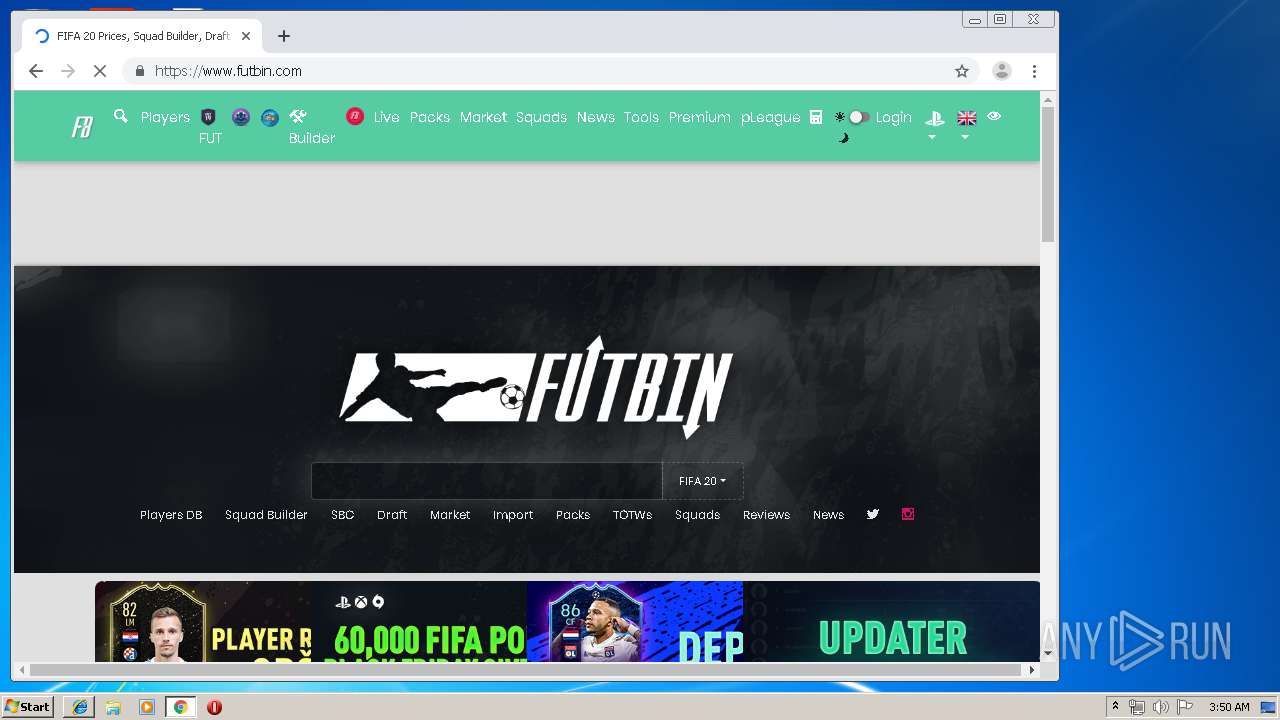Toggle the eye visibility icon in navbar

click(994, 116)
